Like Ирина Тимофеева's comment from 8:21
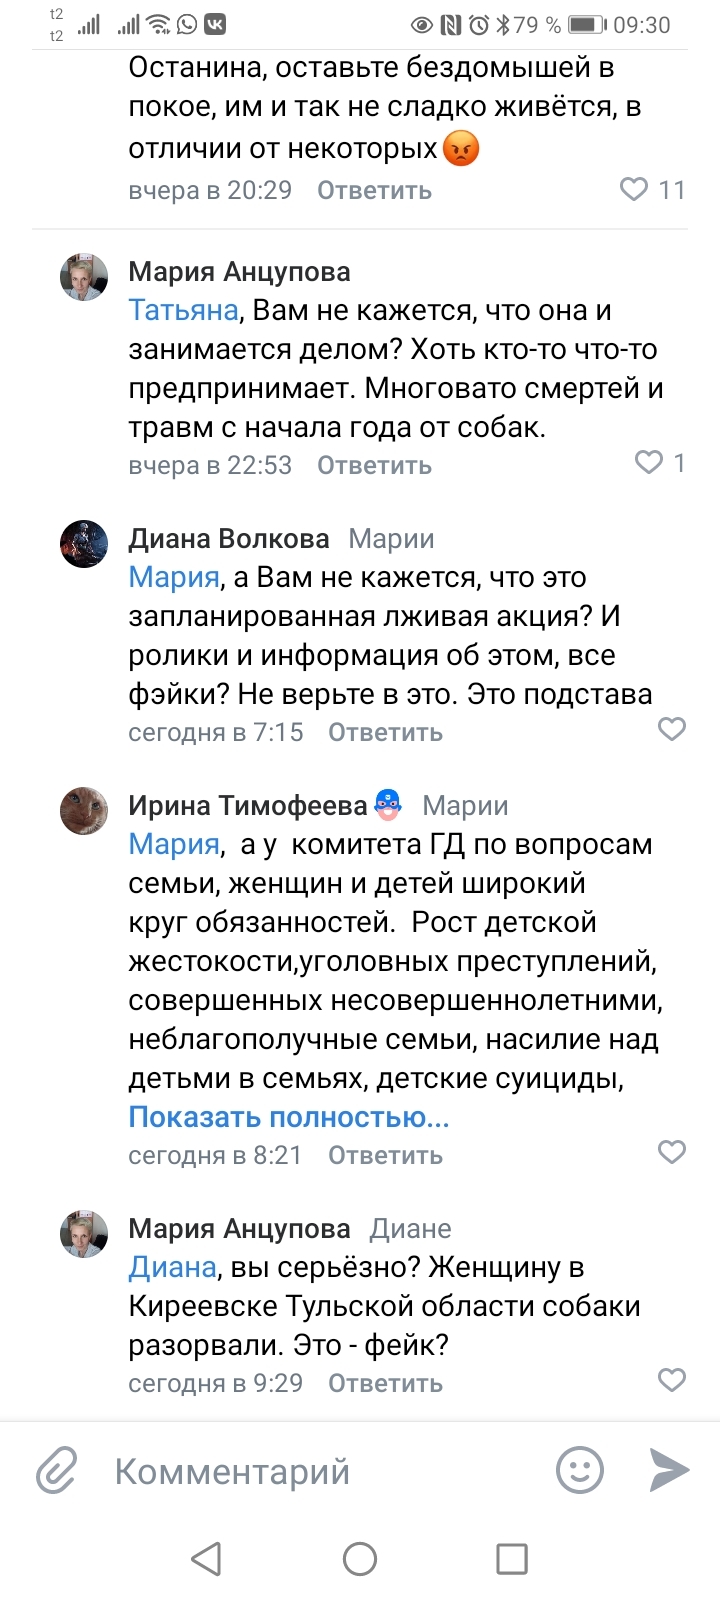 pos(672,1152)
